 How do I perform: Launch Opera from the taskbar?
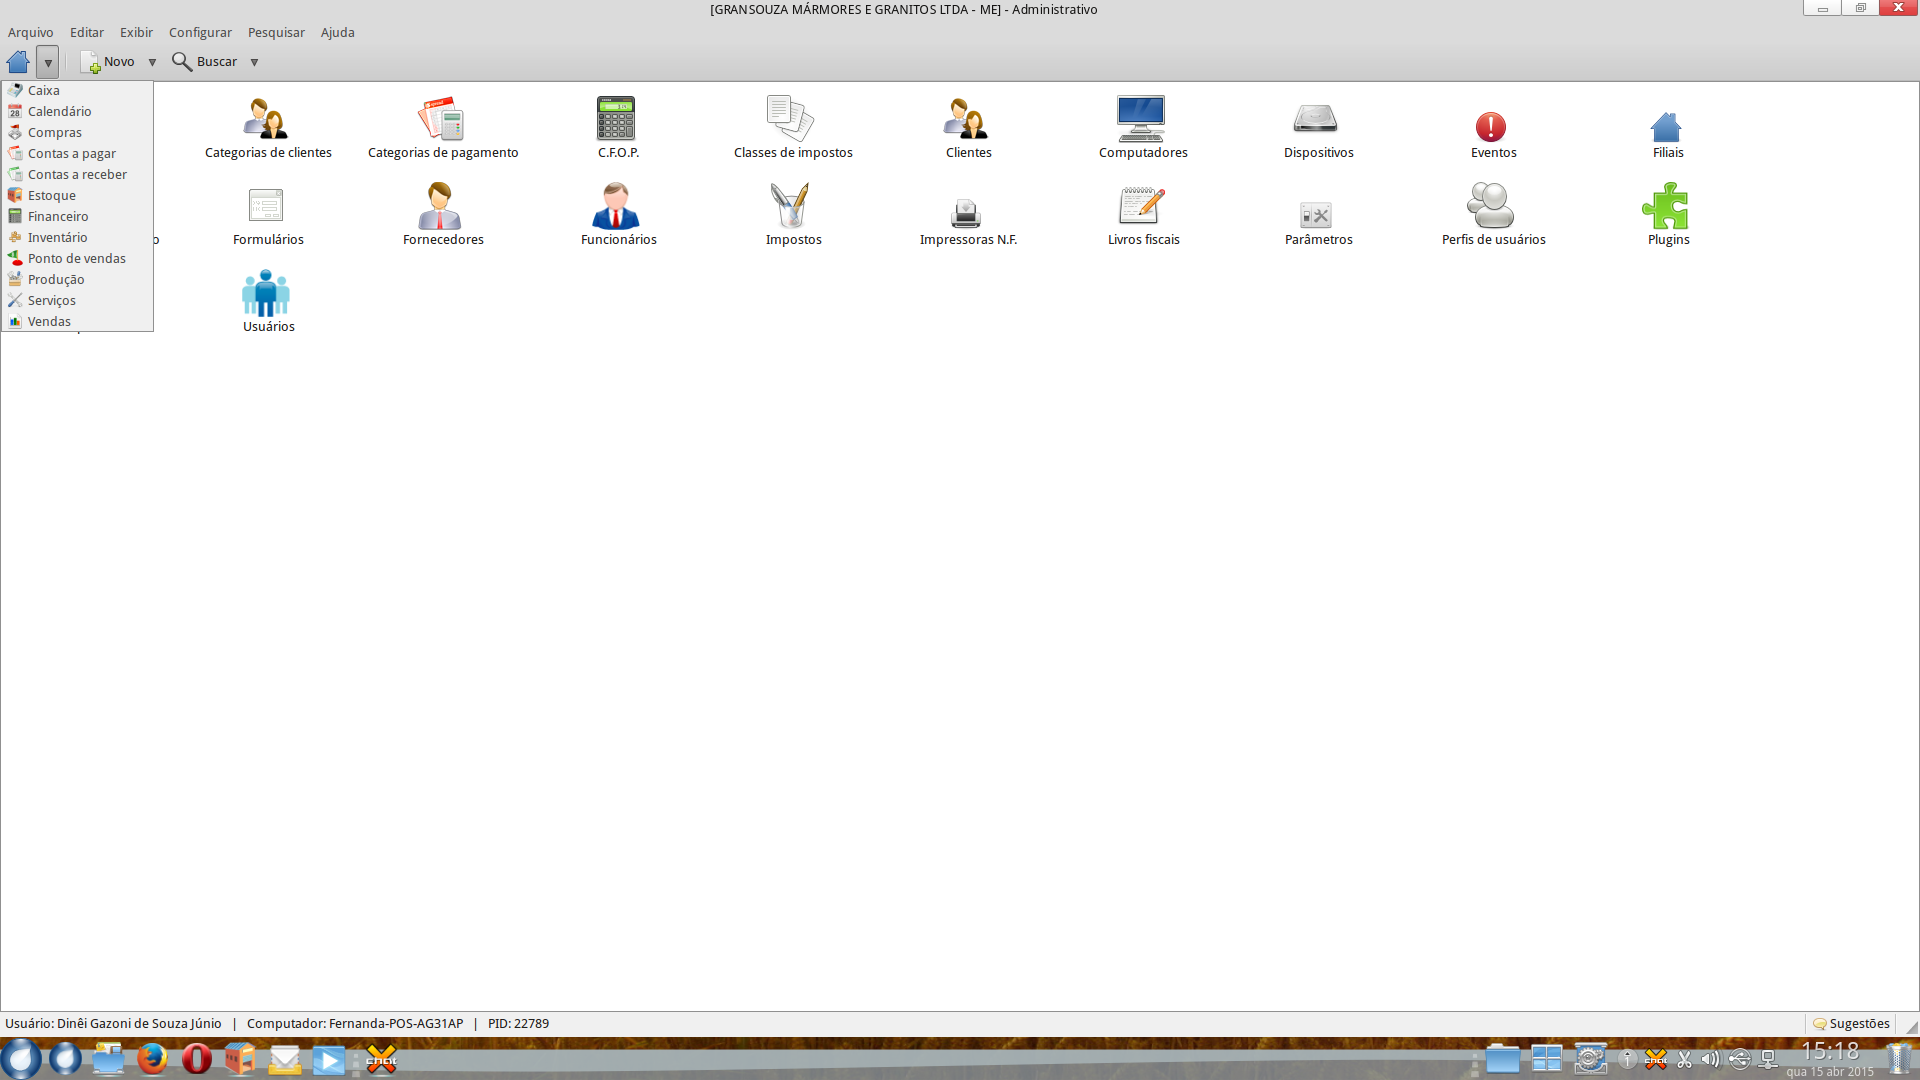[x=196, y=1058]
